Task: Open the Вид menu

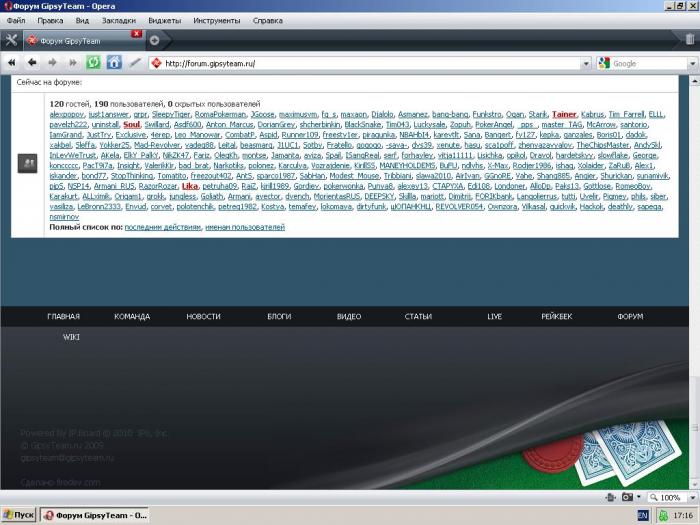Action: coord(82,21)
